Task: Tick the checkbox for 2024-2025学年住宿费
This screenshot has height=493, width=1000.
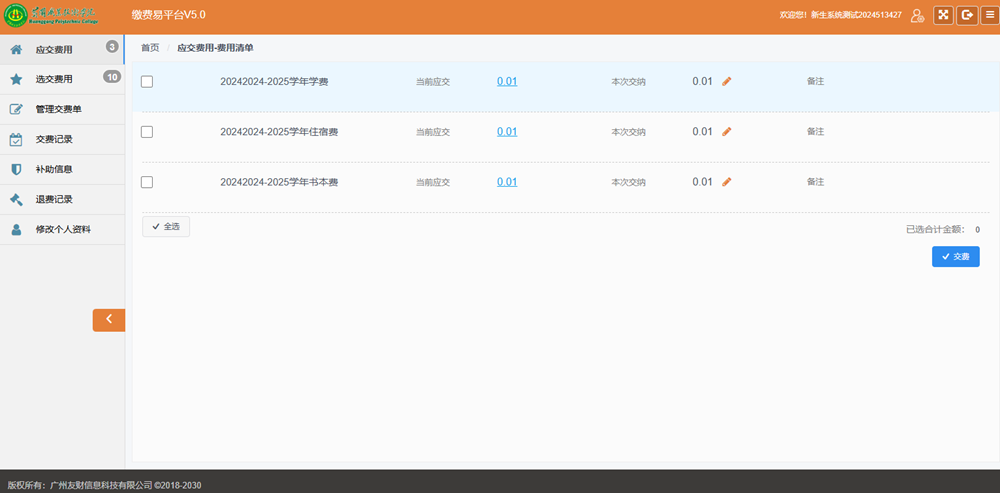Action: tap(147, 132)
